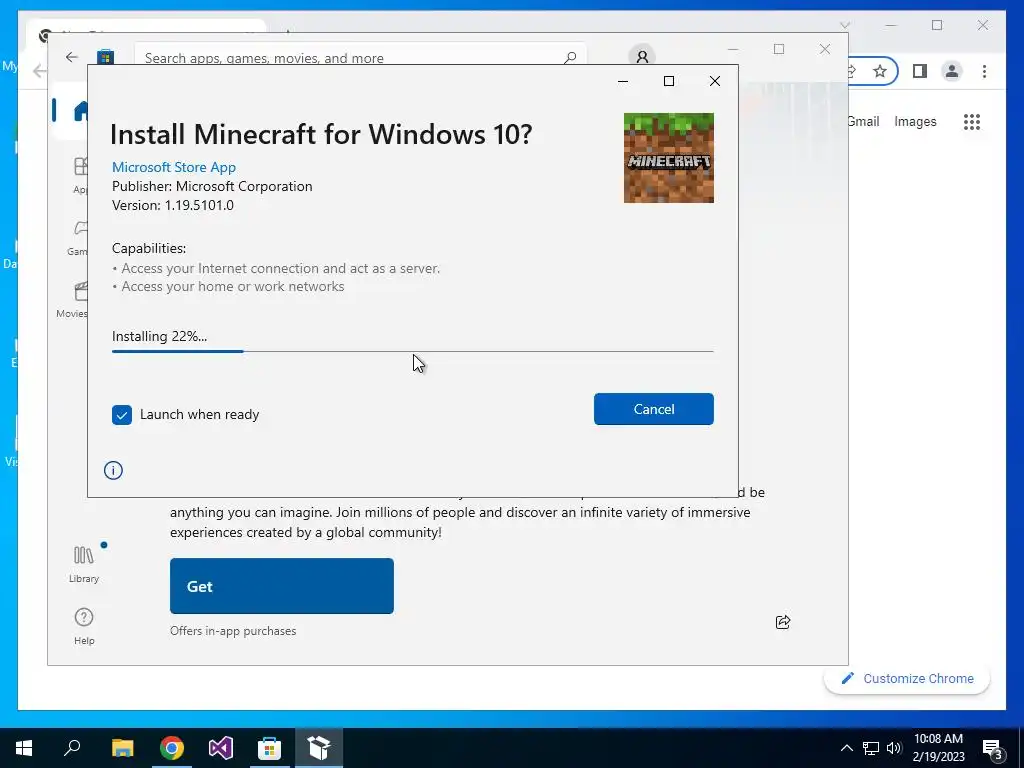Viewport: 1024px width, 768px height.
Task: Switch to Chrome from taskbar
Action: [x=171, y=748]
